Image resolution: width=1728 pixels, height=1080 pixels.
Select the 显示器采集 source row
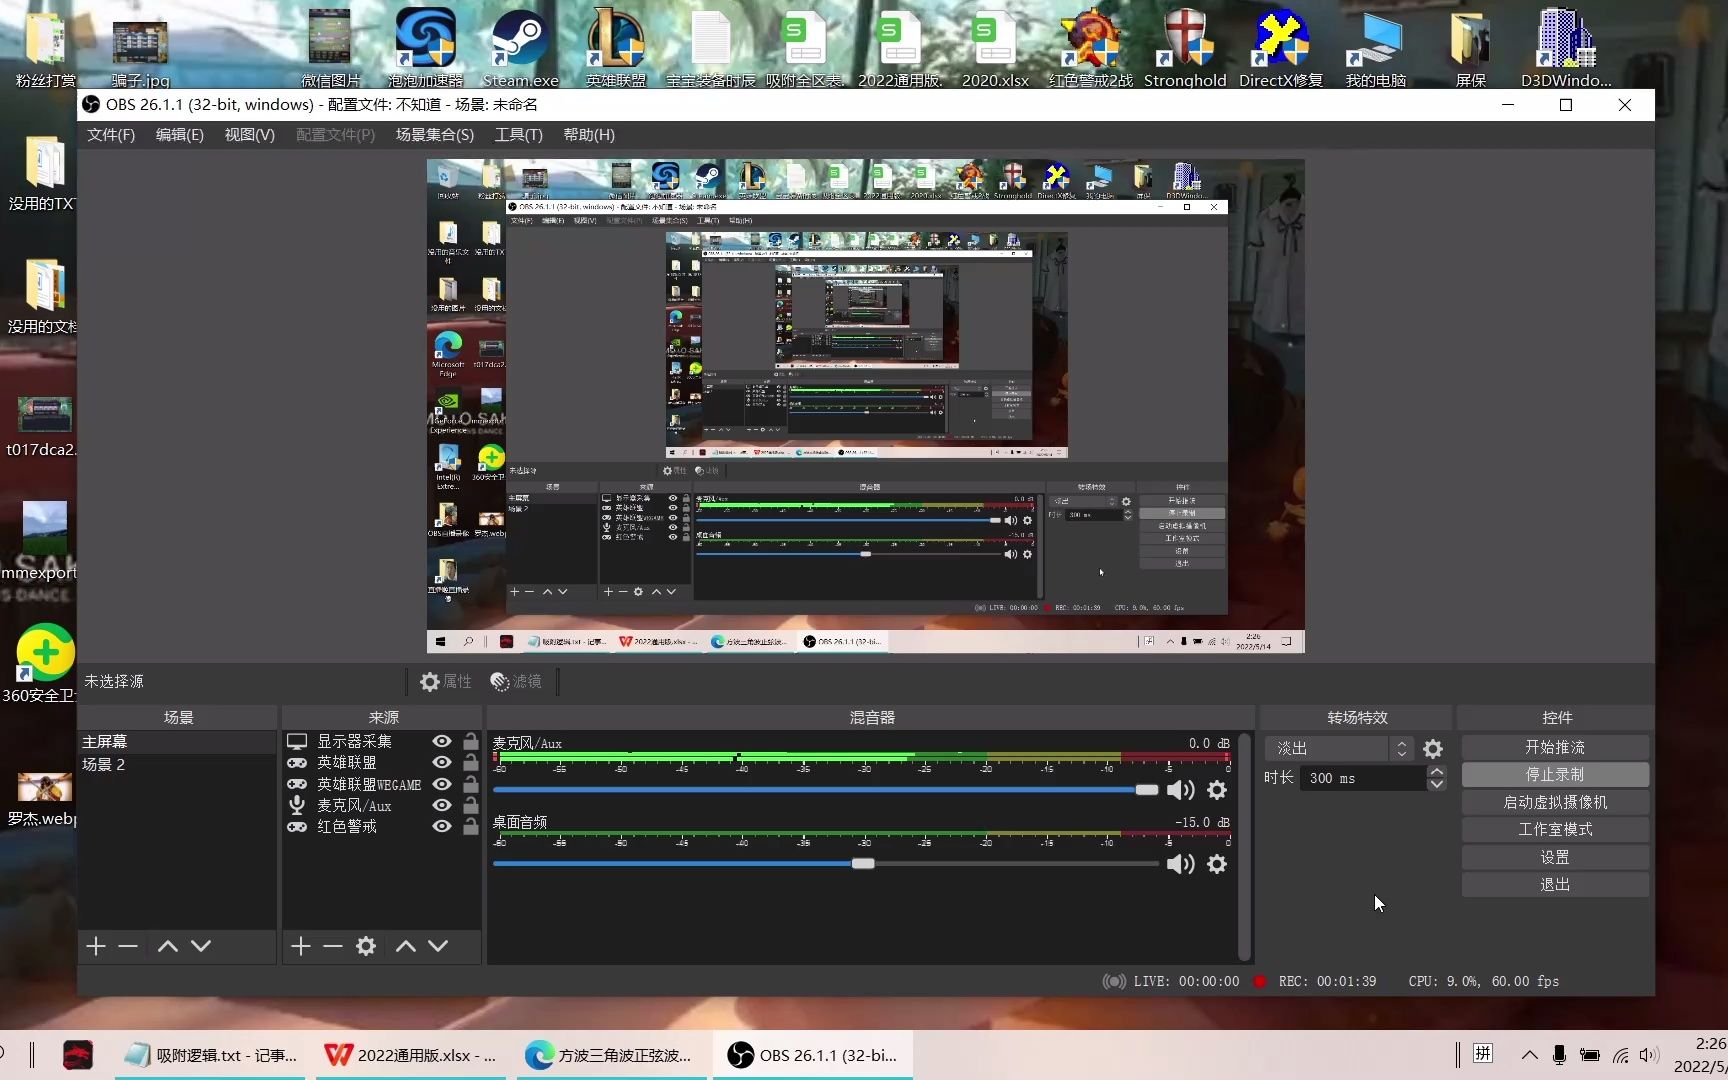(384, 741)
